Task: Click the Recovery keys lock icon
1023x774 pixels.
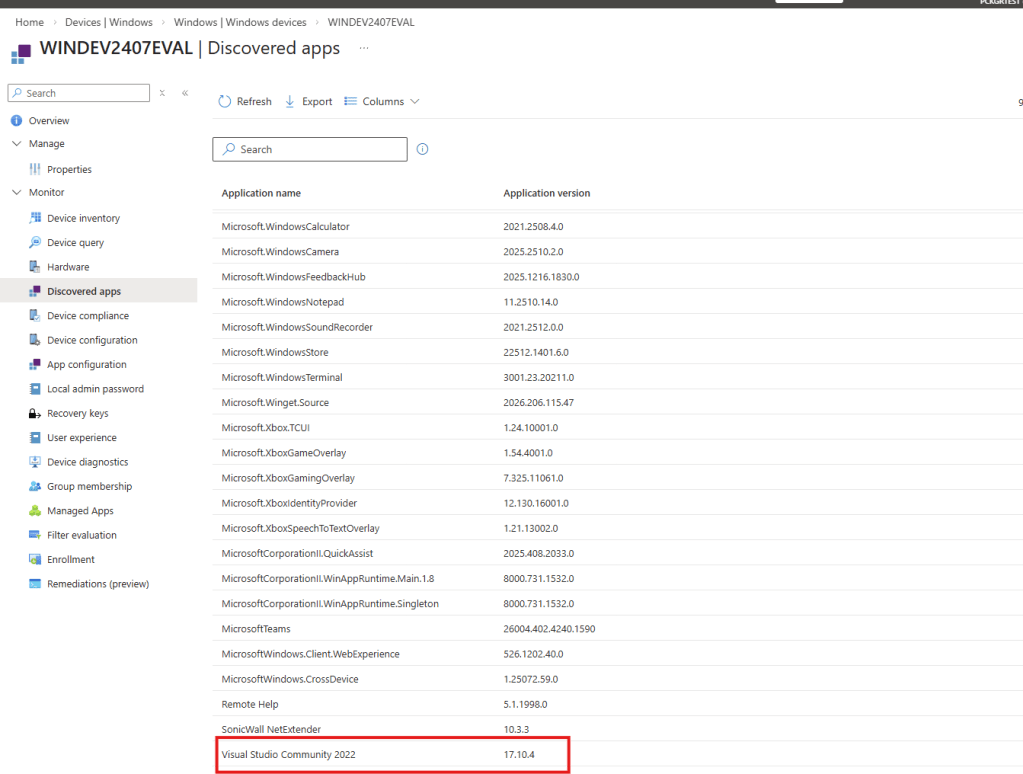Action: 36,414
